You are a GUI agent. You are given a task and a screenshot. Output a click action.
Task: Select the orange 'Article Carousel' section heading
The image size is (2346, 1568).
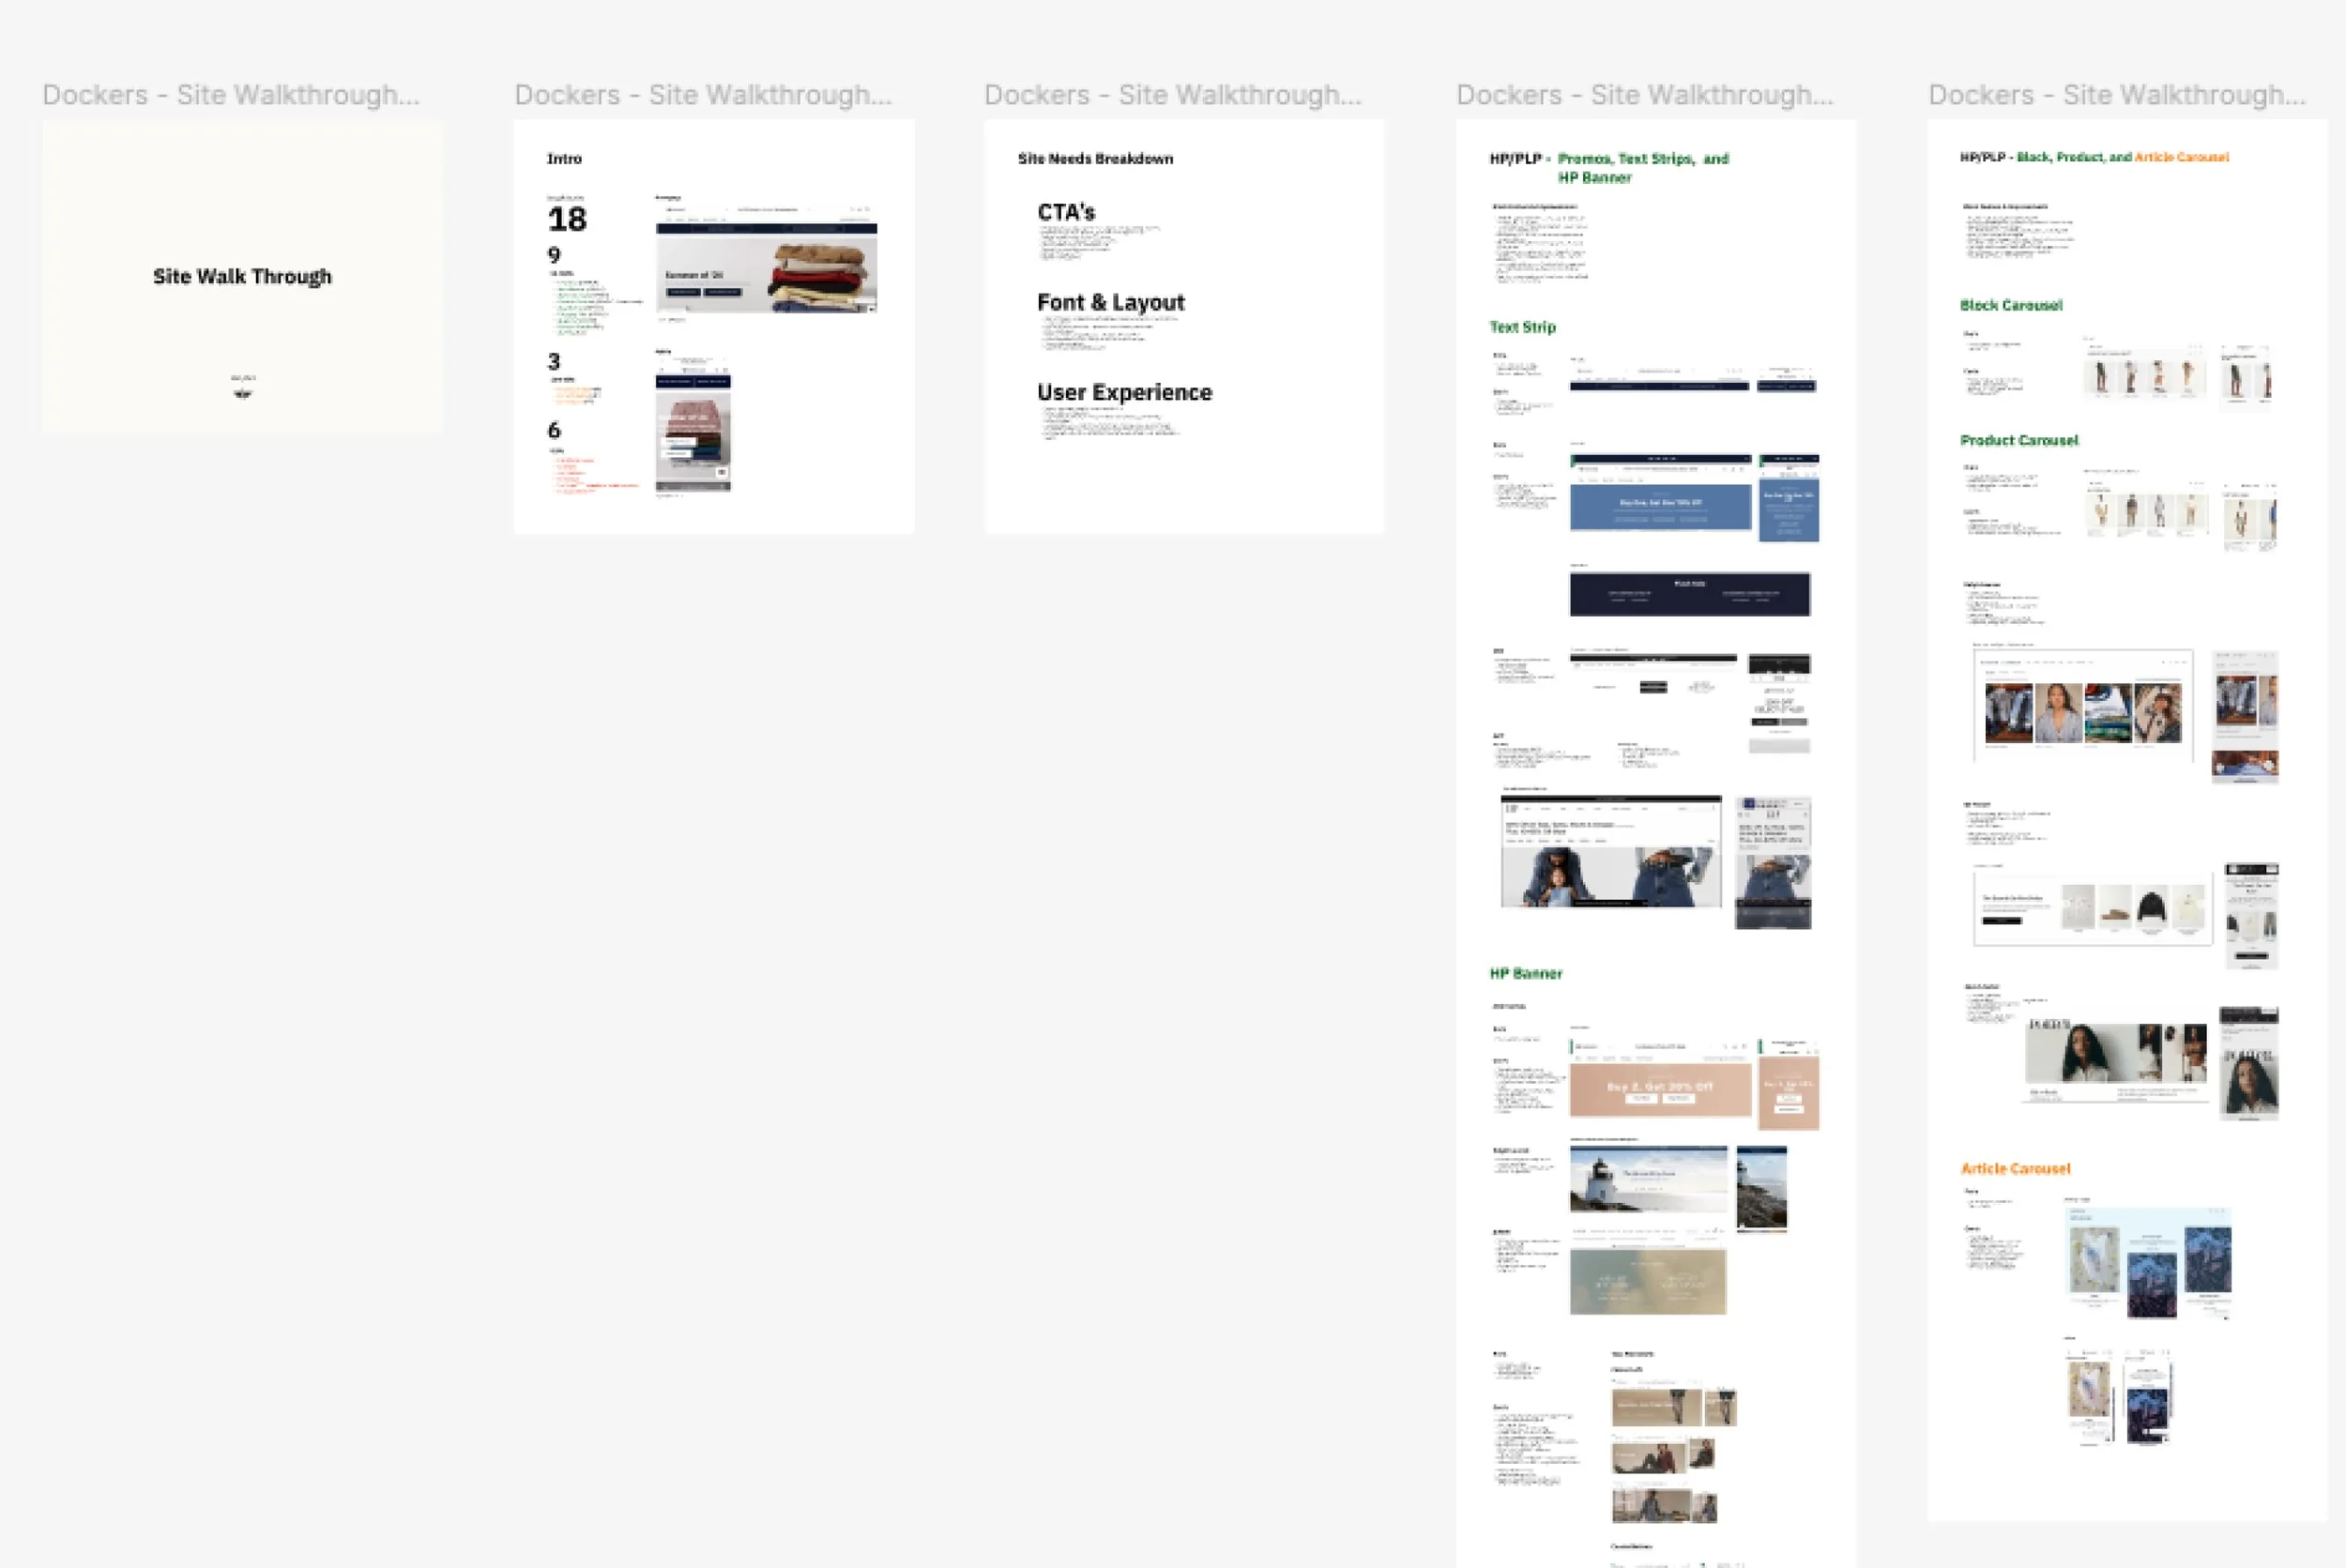[x=2015, y=1168]
